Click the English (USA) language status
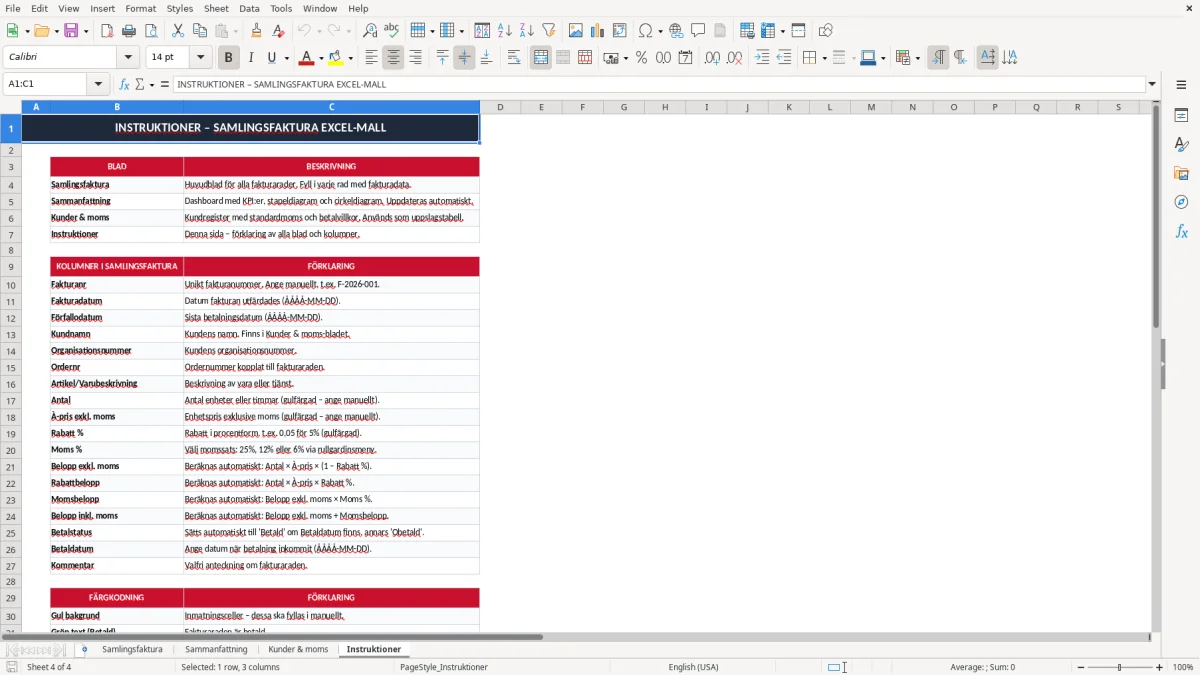Screen dimensions: 1200x675 point(694,667)
